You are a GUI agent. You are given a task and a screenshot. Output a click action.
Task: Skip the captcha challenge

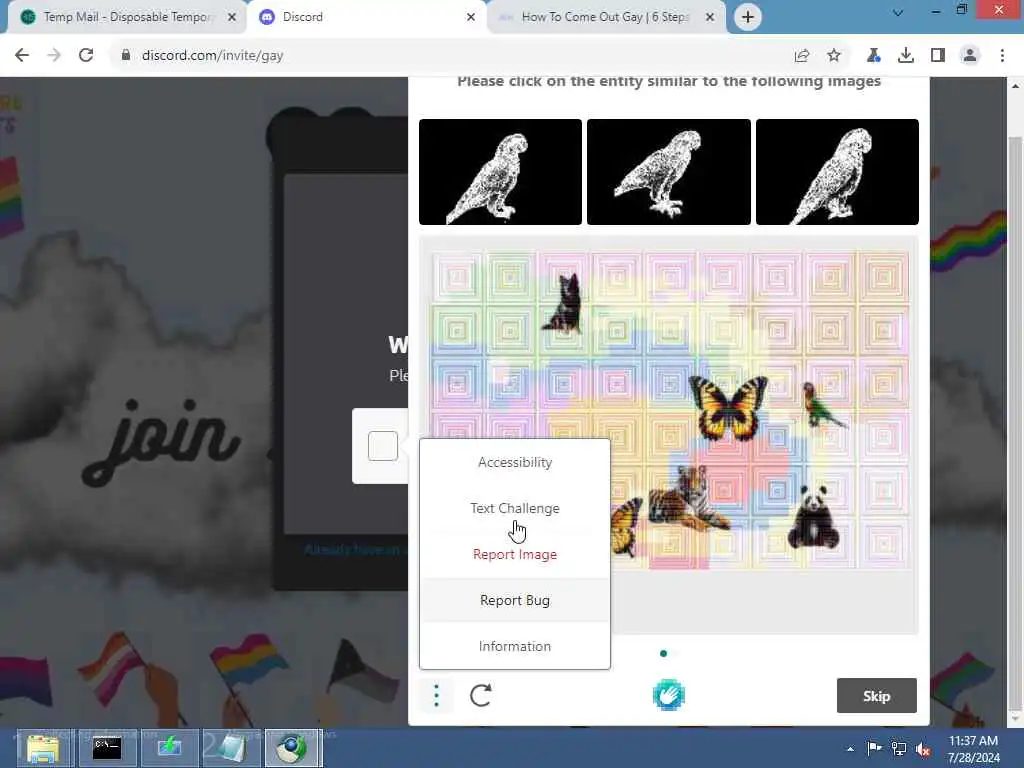click(876, 696)
